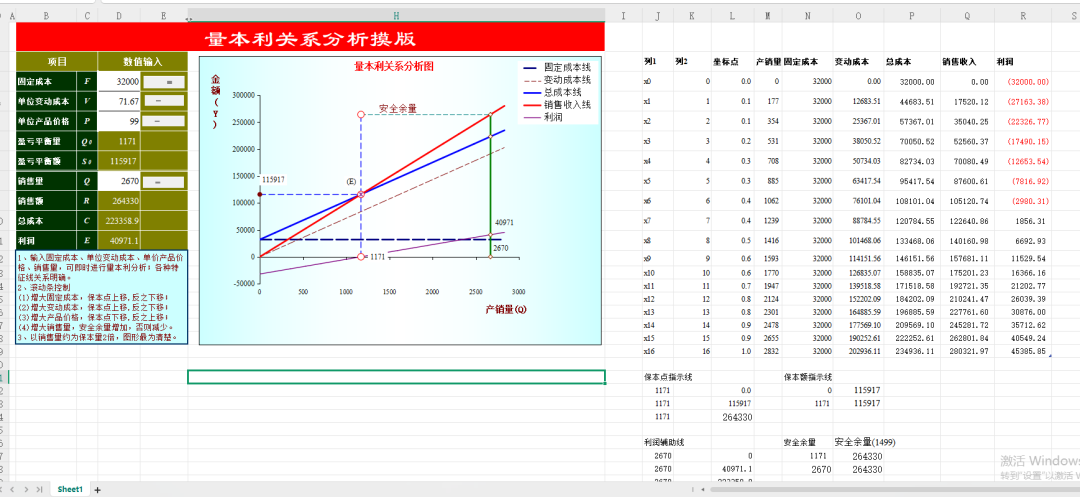Select the profit cell (2980.31)

1024,202
